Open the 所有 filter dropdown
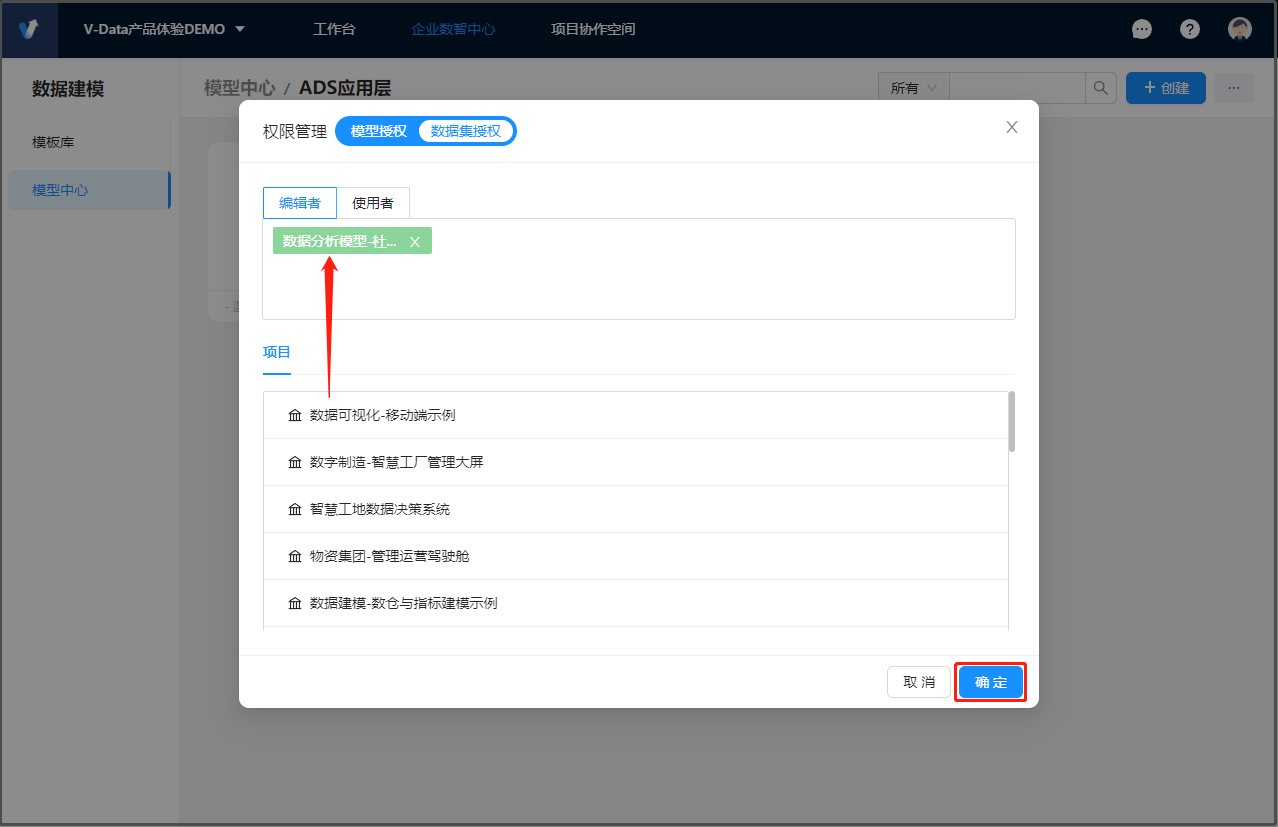This screenshot has width=1278, height=827. pyautogui.click(x=913, y=88)
